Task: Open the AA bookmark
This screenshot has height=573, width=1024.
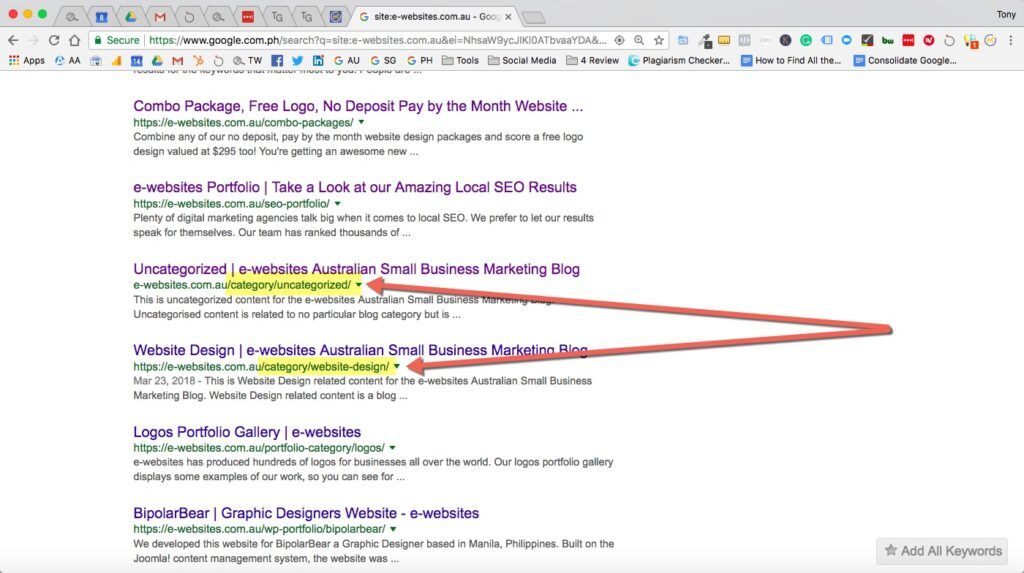Action: click(x=68, y=60)
